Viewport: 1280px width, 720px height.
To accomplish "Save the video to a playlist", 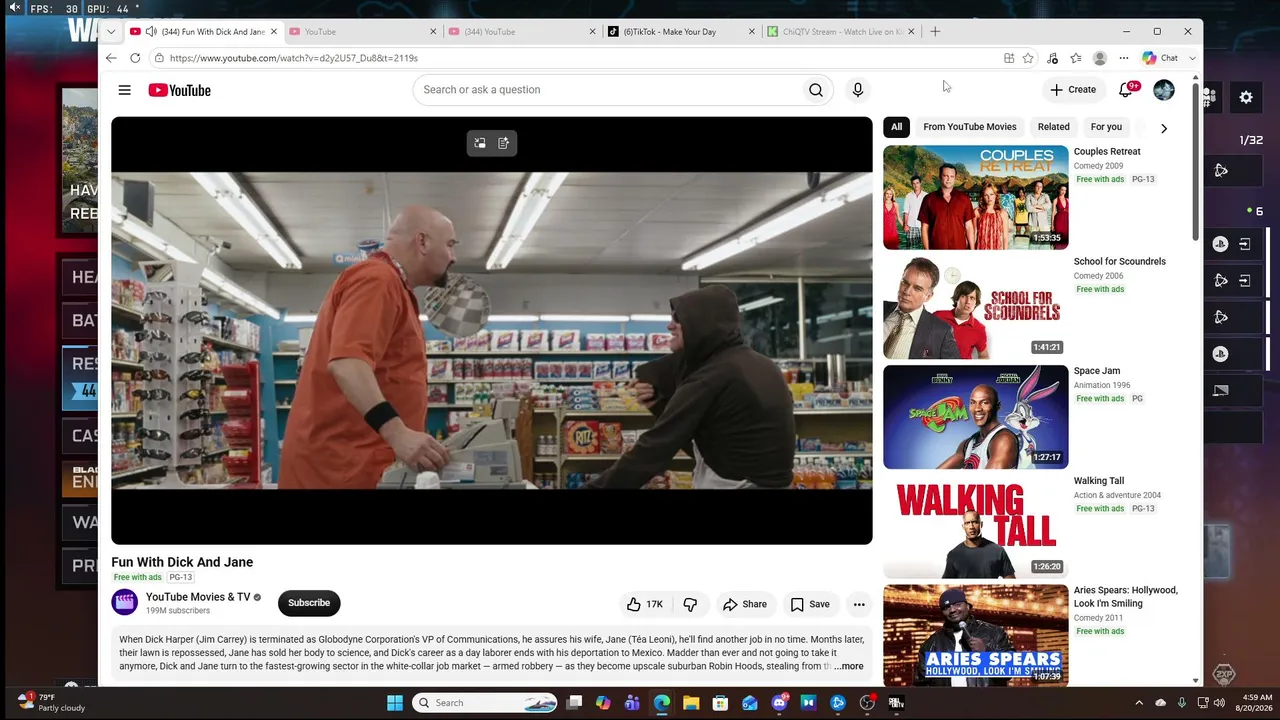I will point(810,604).
